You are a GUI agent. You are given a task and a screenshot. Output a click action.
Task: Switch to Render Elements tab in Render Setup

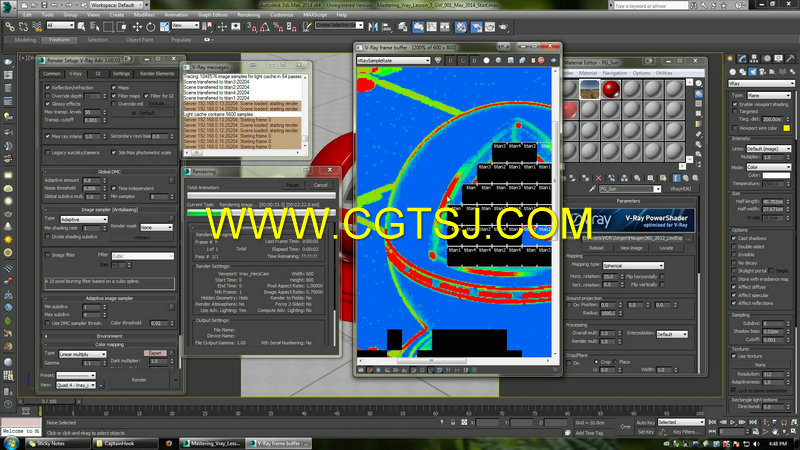click(x=157, y=73)
